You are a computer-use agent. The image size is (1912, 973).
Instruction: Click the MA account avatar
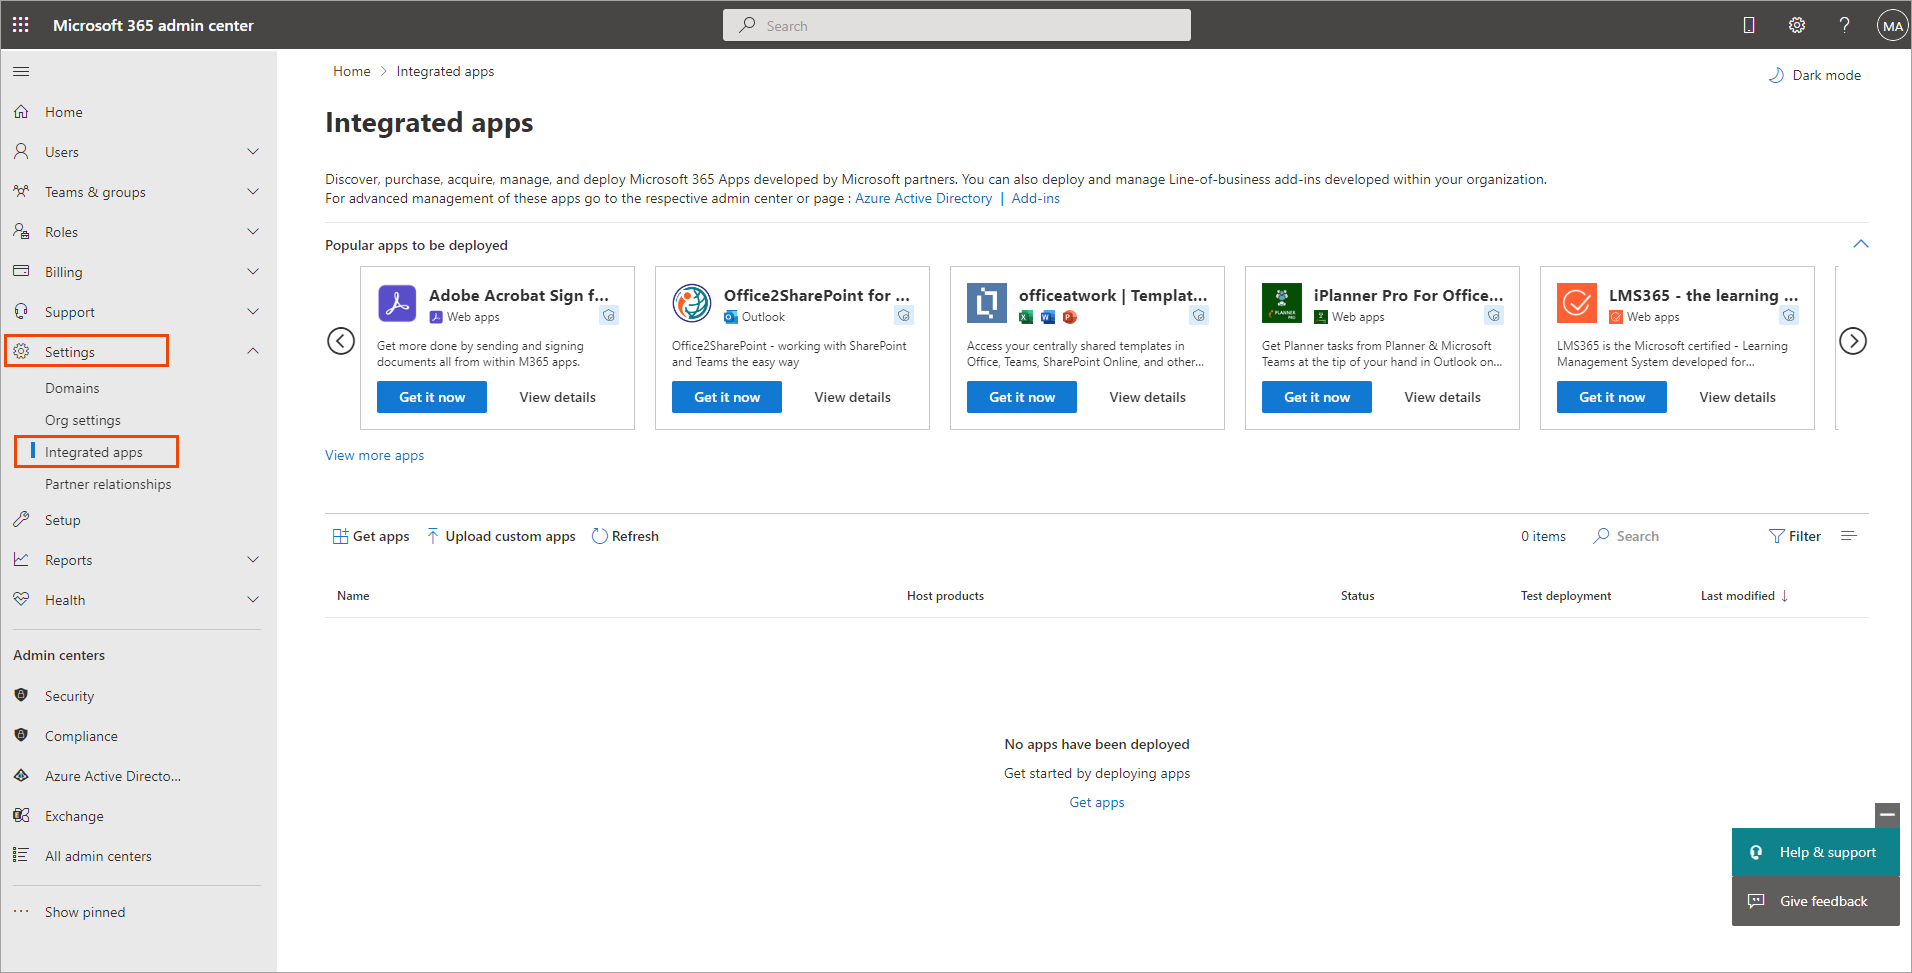[1891, 24]
